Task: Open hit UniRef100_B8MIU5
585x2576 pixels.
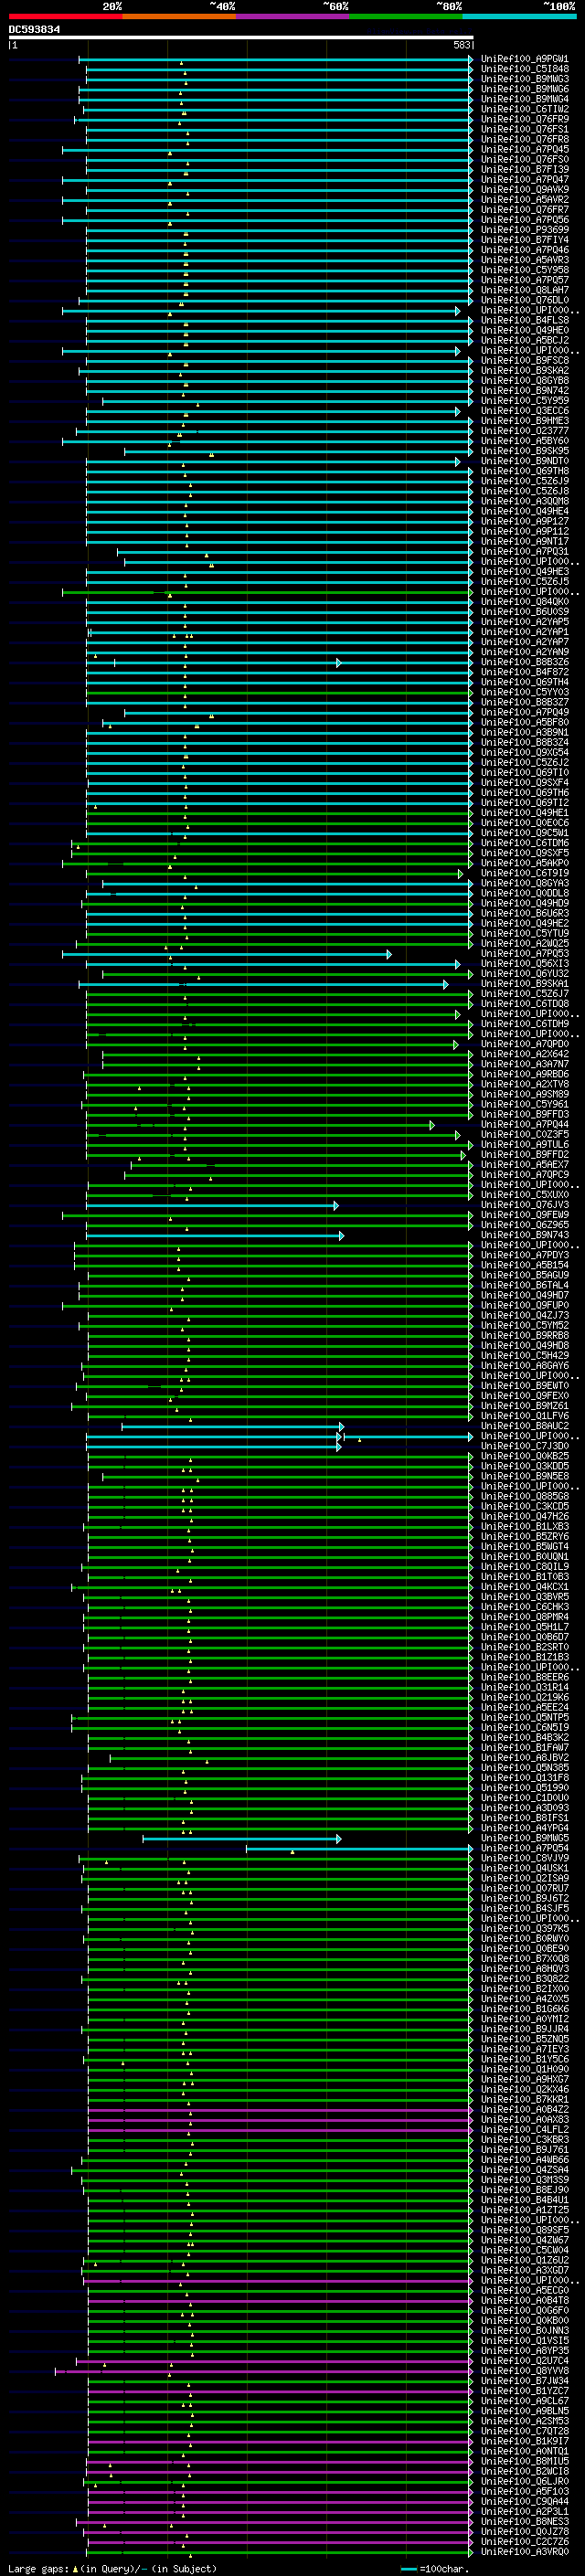Action: pyautogui.click(x=524, y=2462)
